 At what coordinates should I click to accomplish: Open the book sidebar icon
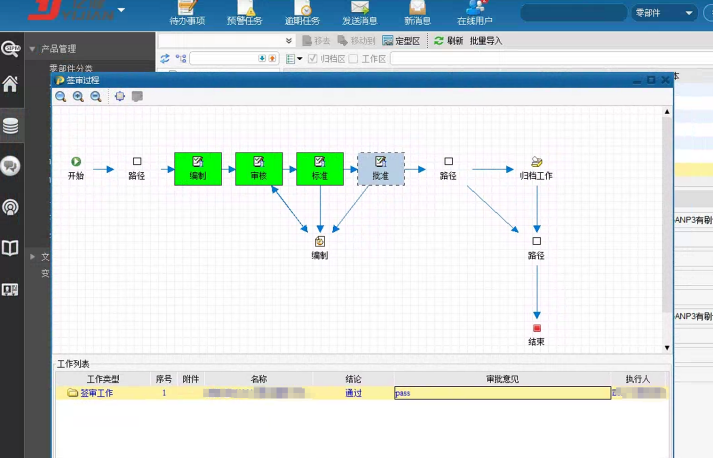coord(10,248)
